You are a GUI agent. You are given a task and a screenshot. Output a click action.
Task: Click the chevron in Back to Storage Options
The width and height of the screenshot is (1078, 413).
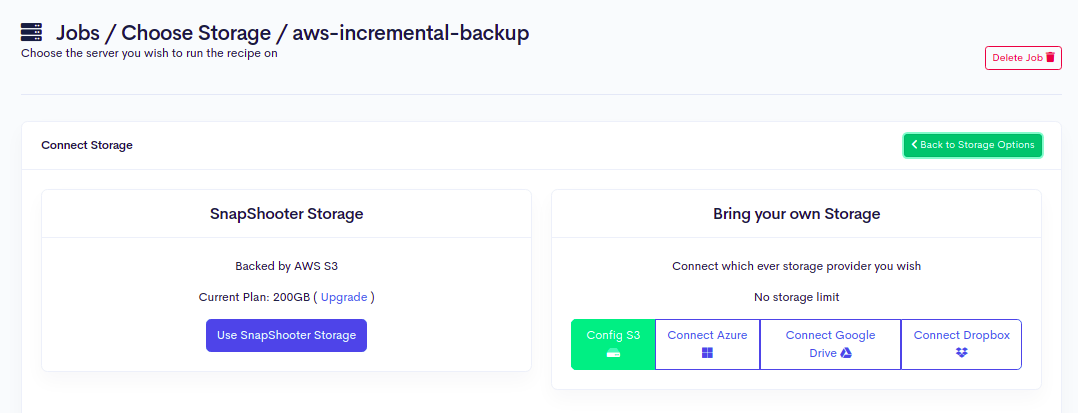[x=914, y=145]
